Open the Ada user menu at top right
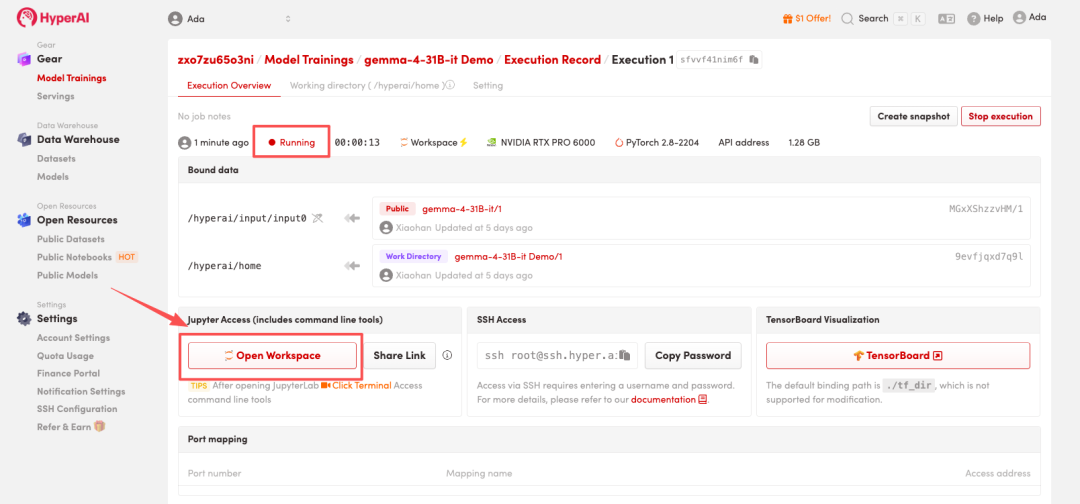The width and height of the screenshot is (1080, 504). pyautogui.click(x=1030, y=18)
